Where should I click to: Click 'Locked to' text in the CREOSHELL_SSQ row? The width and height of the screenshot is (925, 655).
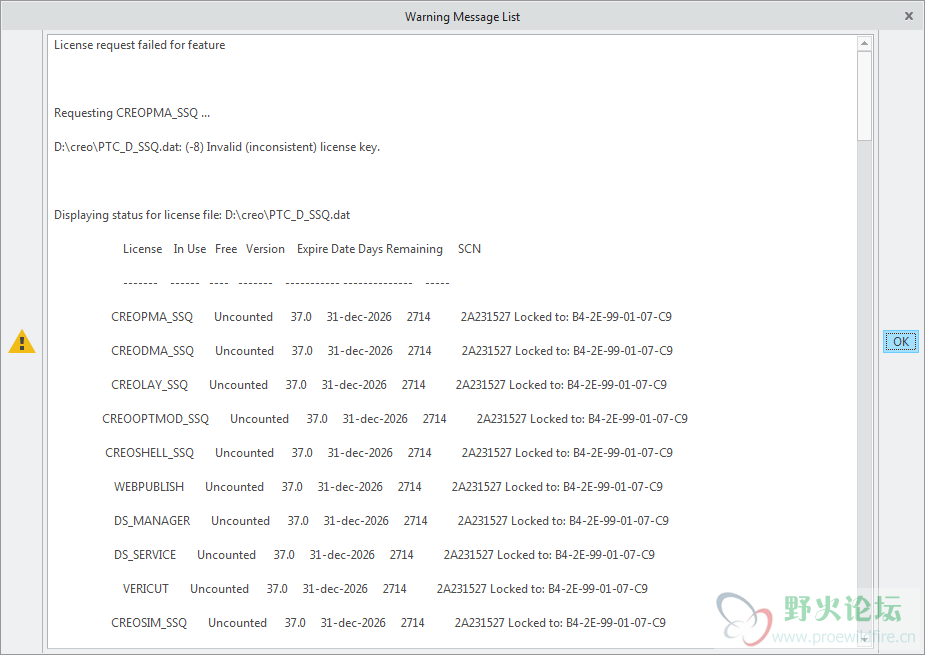coord(542,453)
